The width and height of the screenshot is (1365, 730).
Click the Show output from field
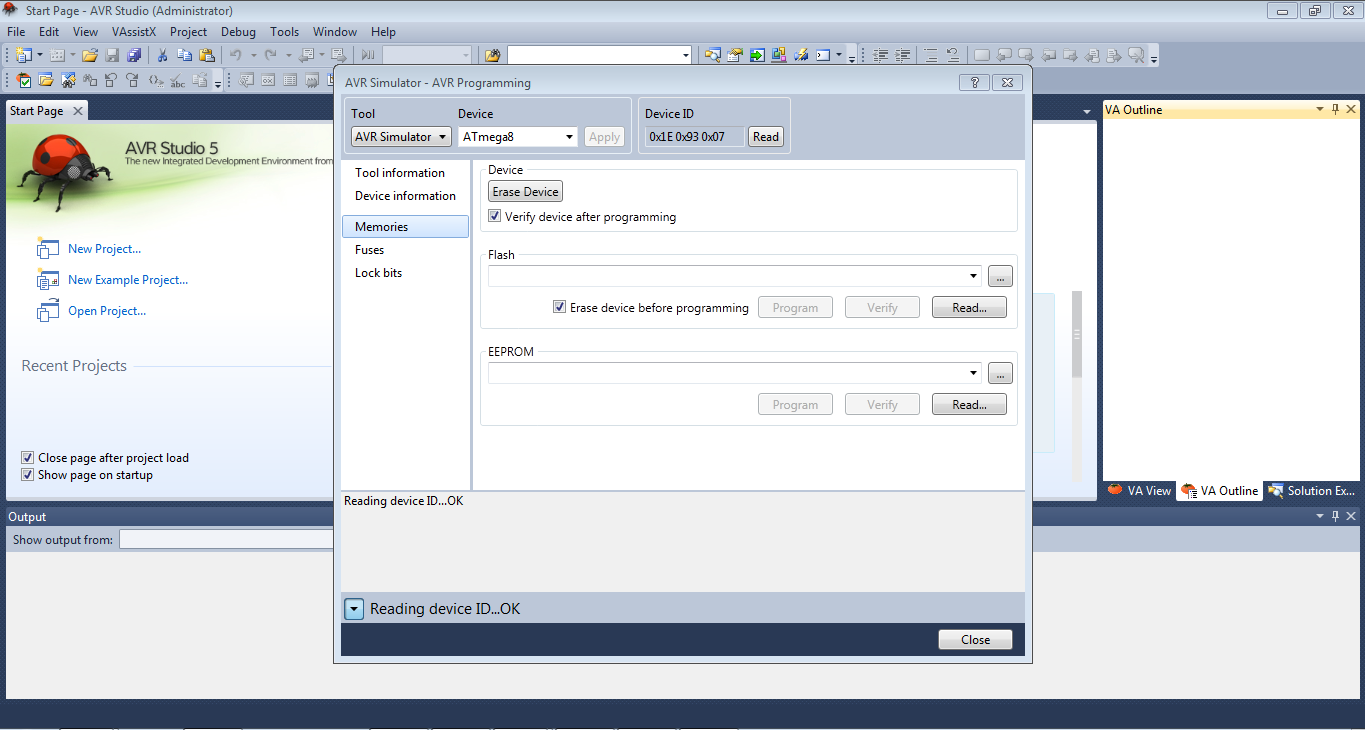(x=226, y=540)
